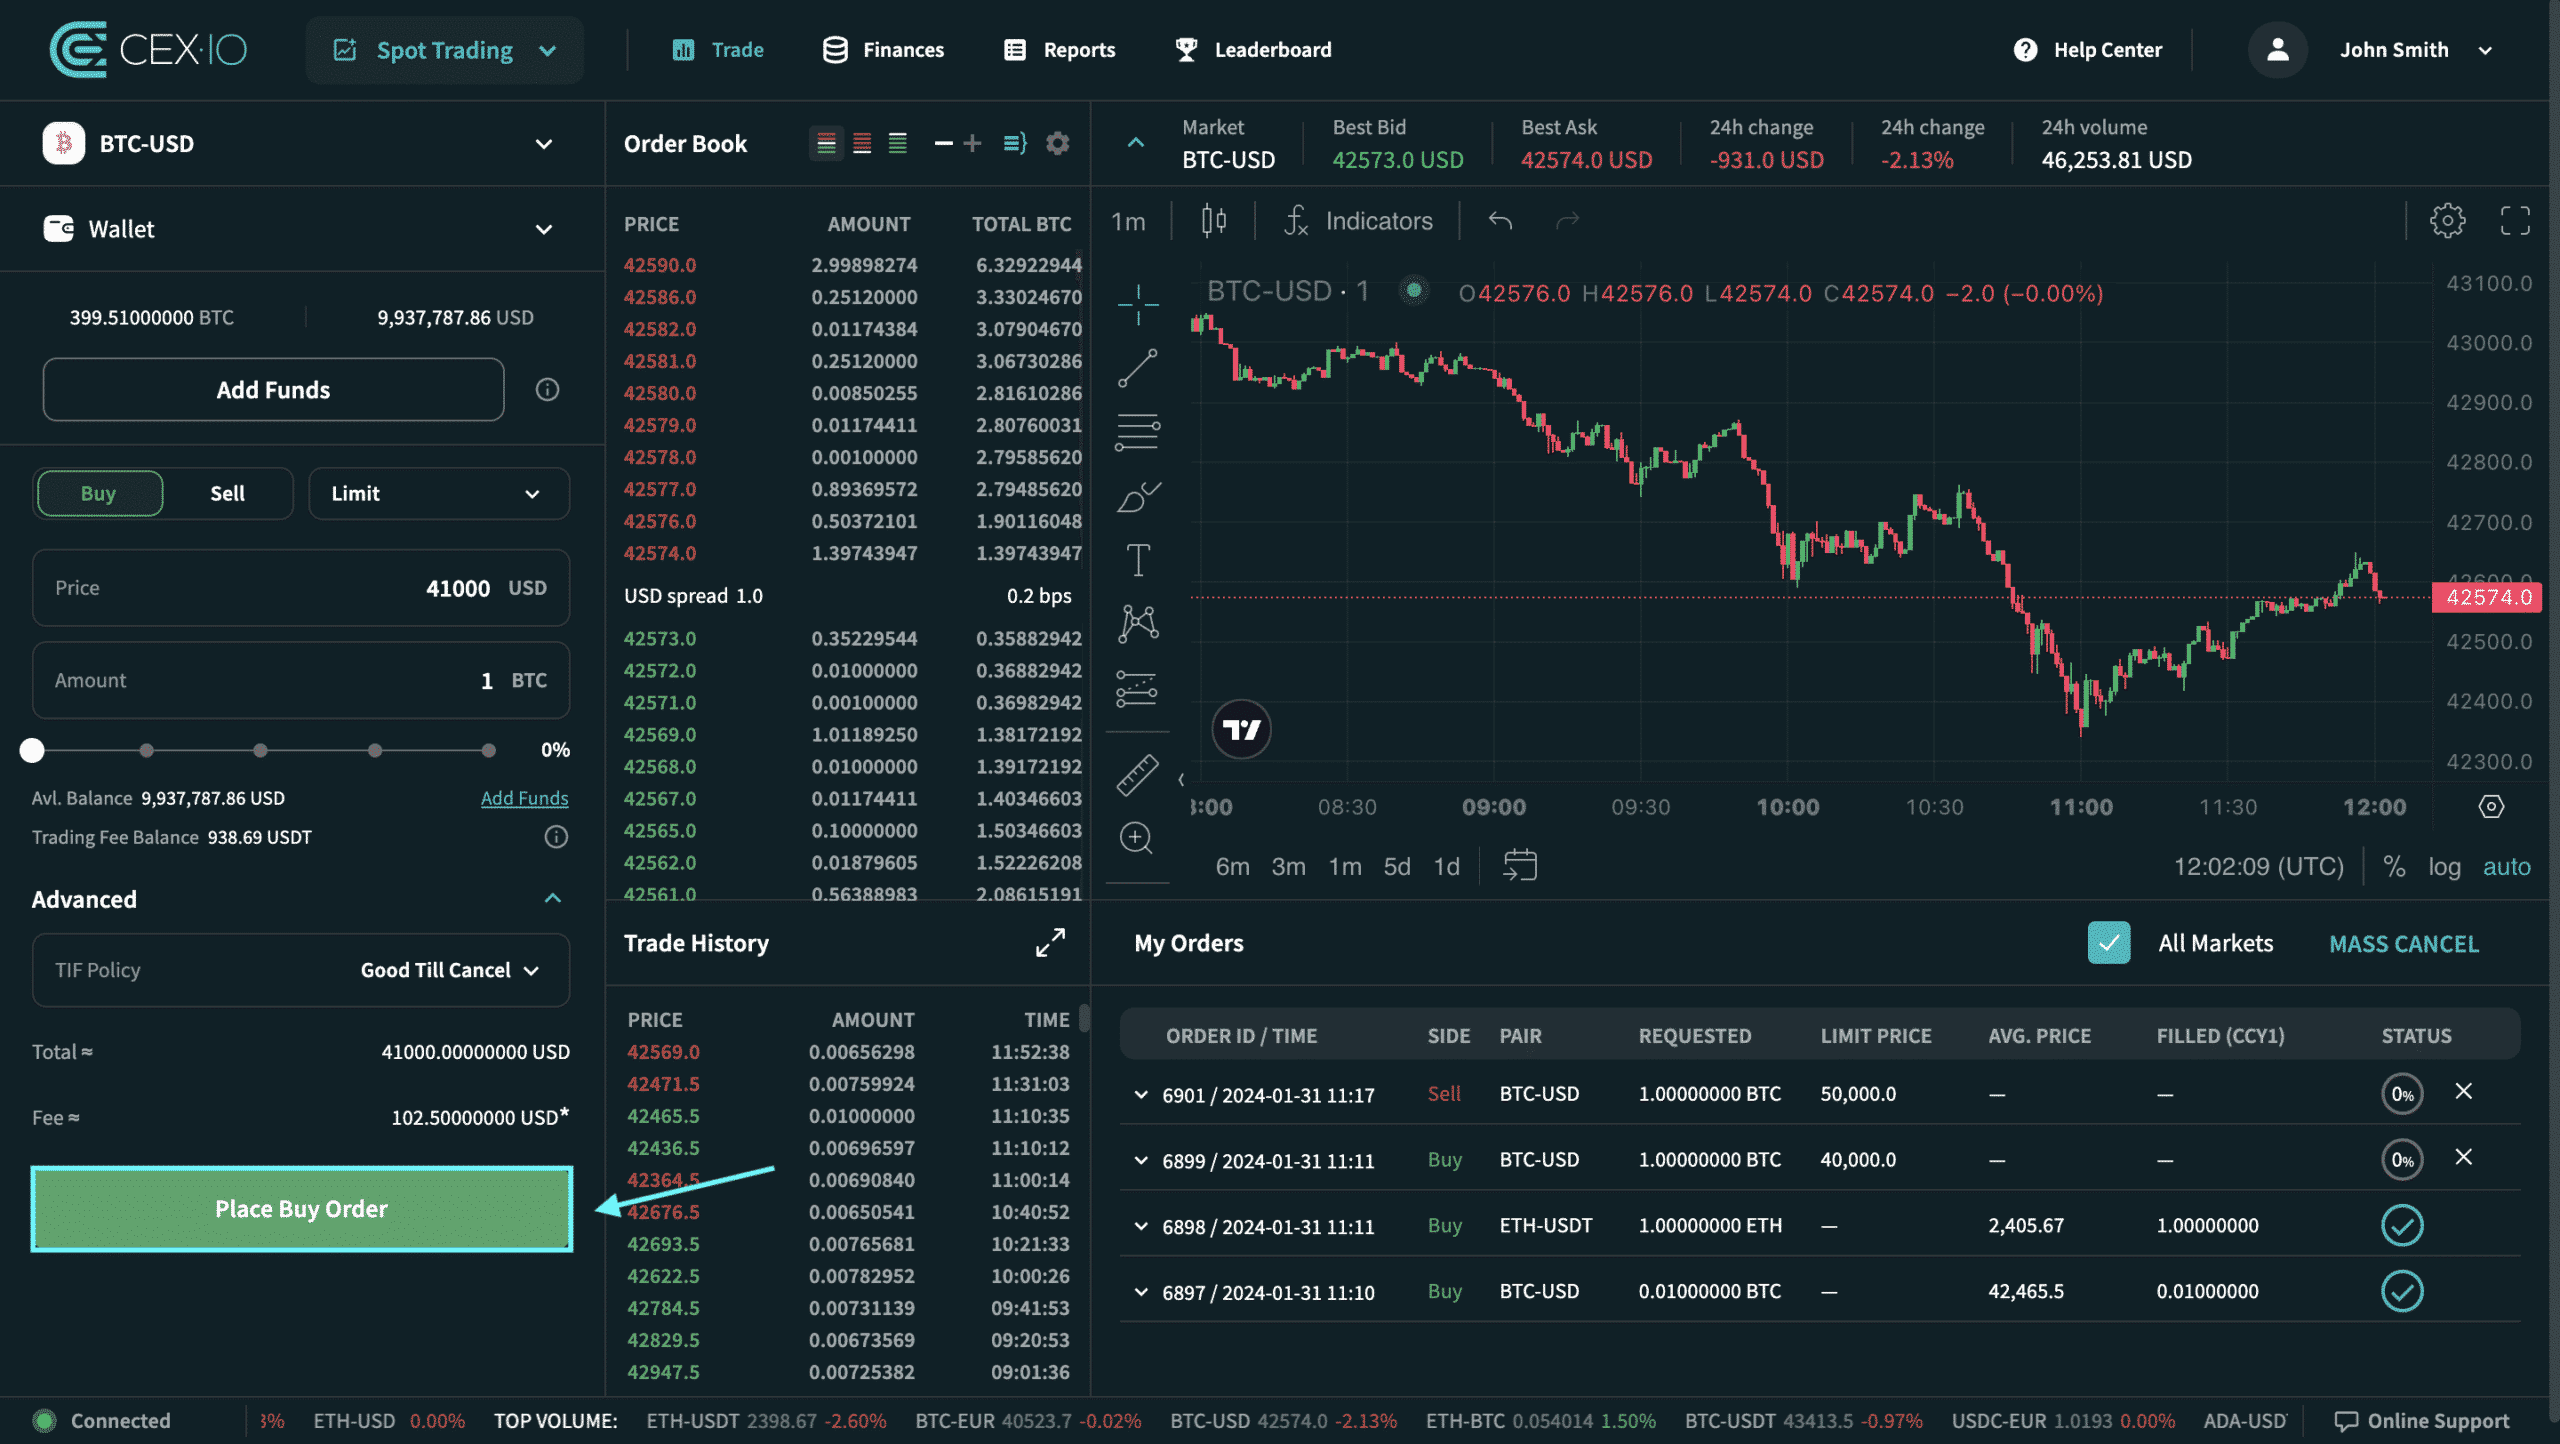Expand order 6898 details
This screenshot has width=2560, height=1444.
(1141, 1226)
